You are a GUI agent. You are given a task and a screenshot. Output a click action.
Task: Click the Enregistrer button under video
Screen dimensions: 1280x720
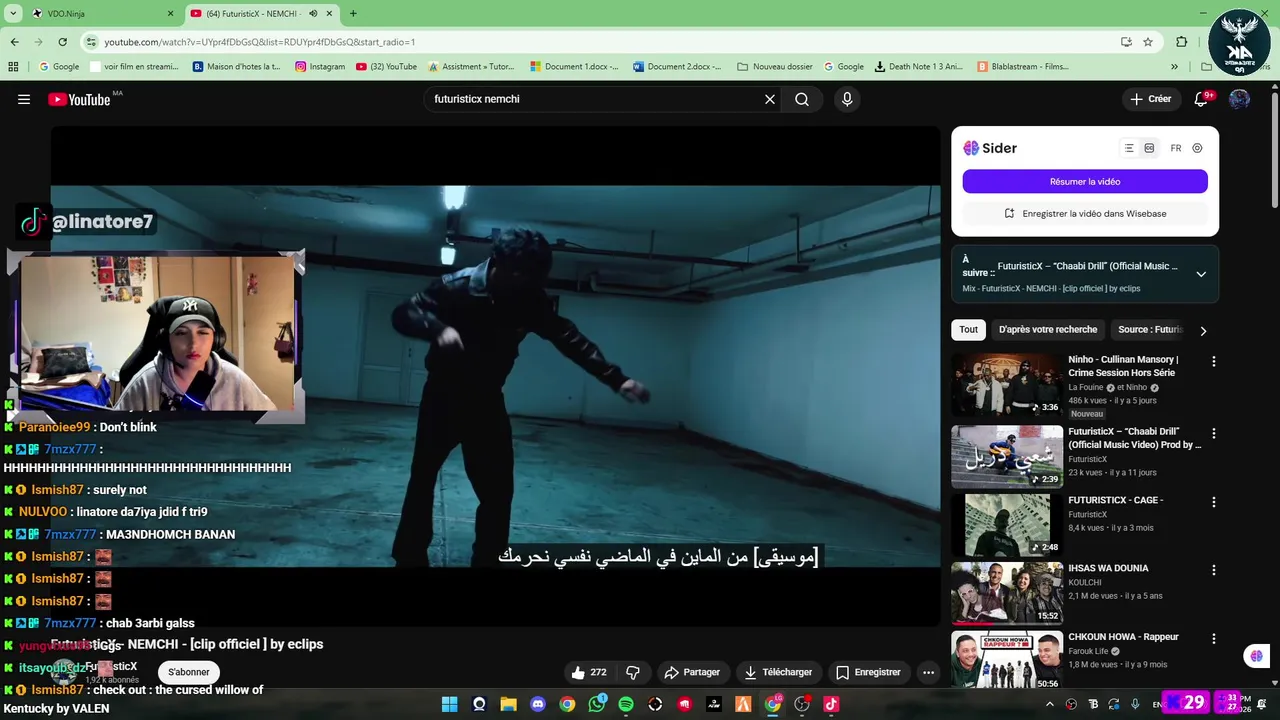[868, 672]
